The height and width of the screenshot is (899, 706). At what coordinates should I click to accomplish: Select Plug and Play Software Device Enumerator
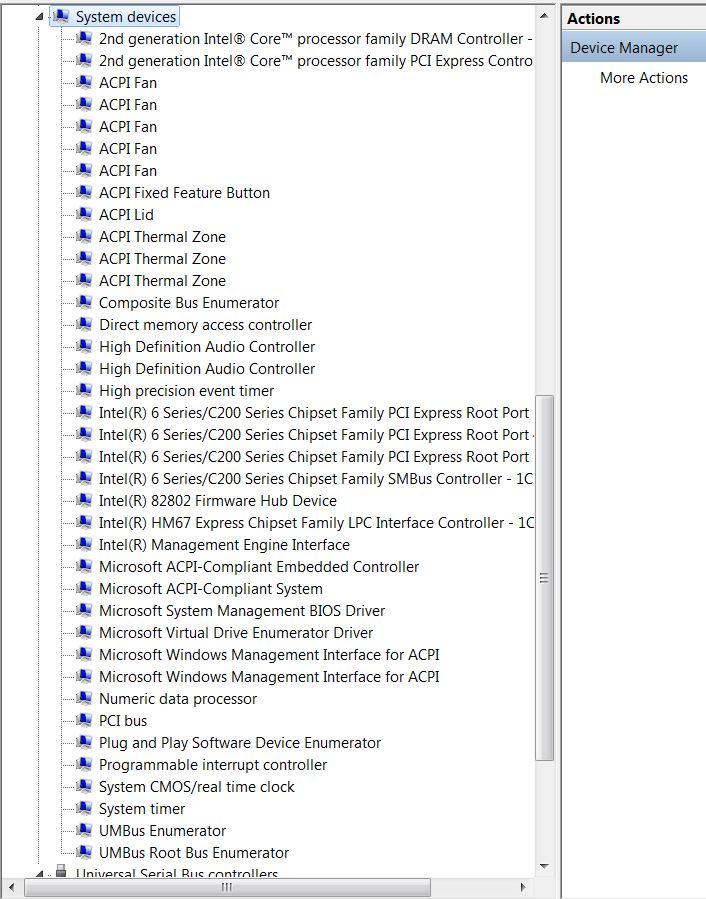tap(240, 742)
